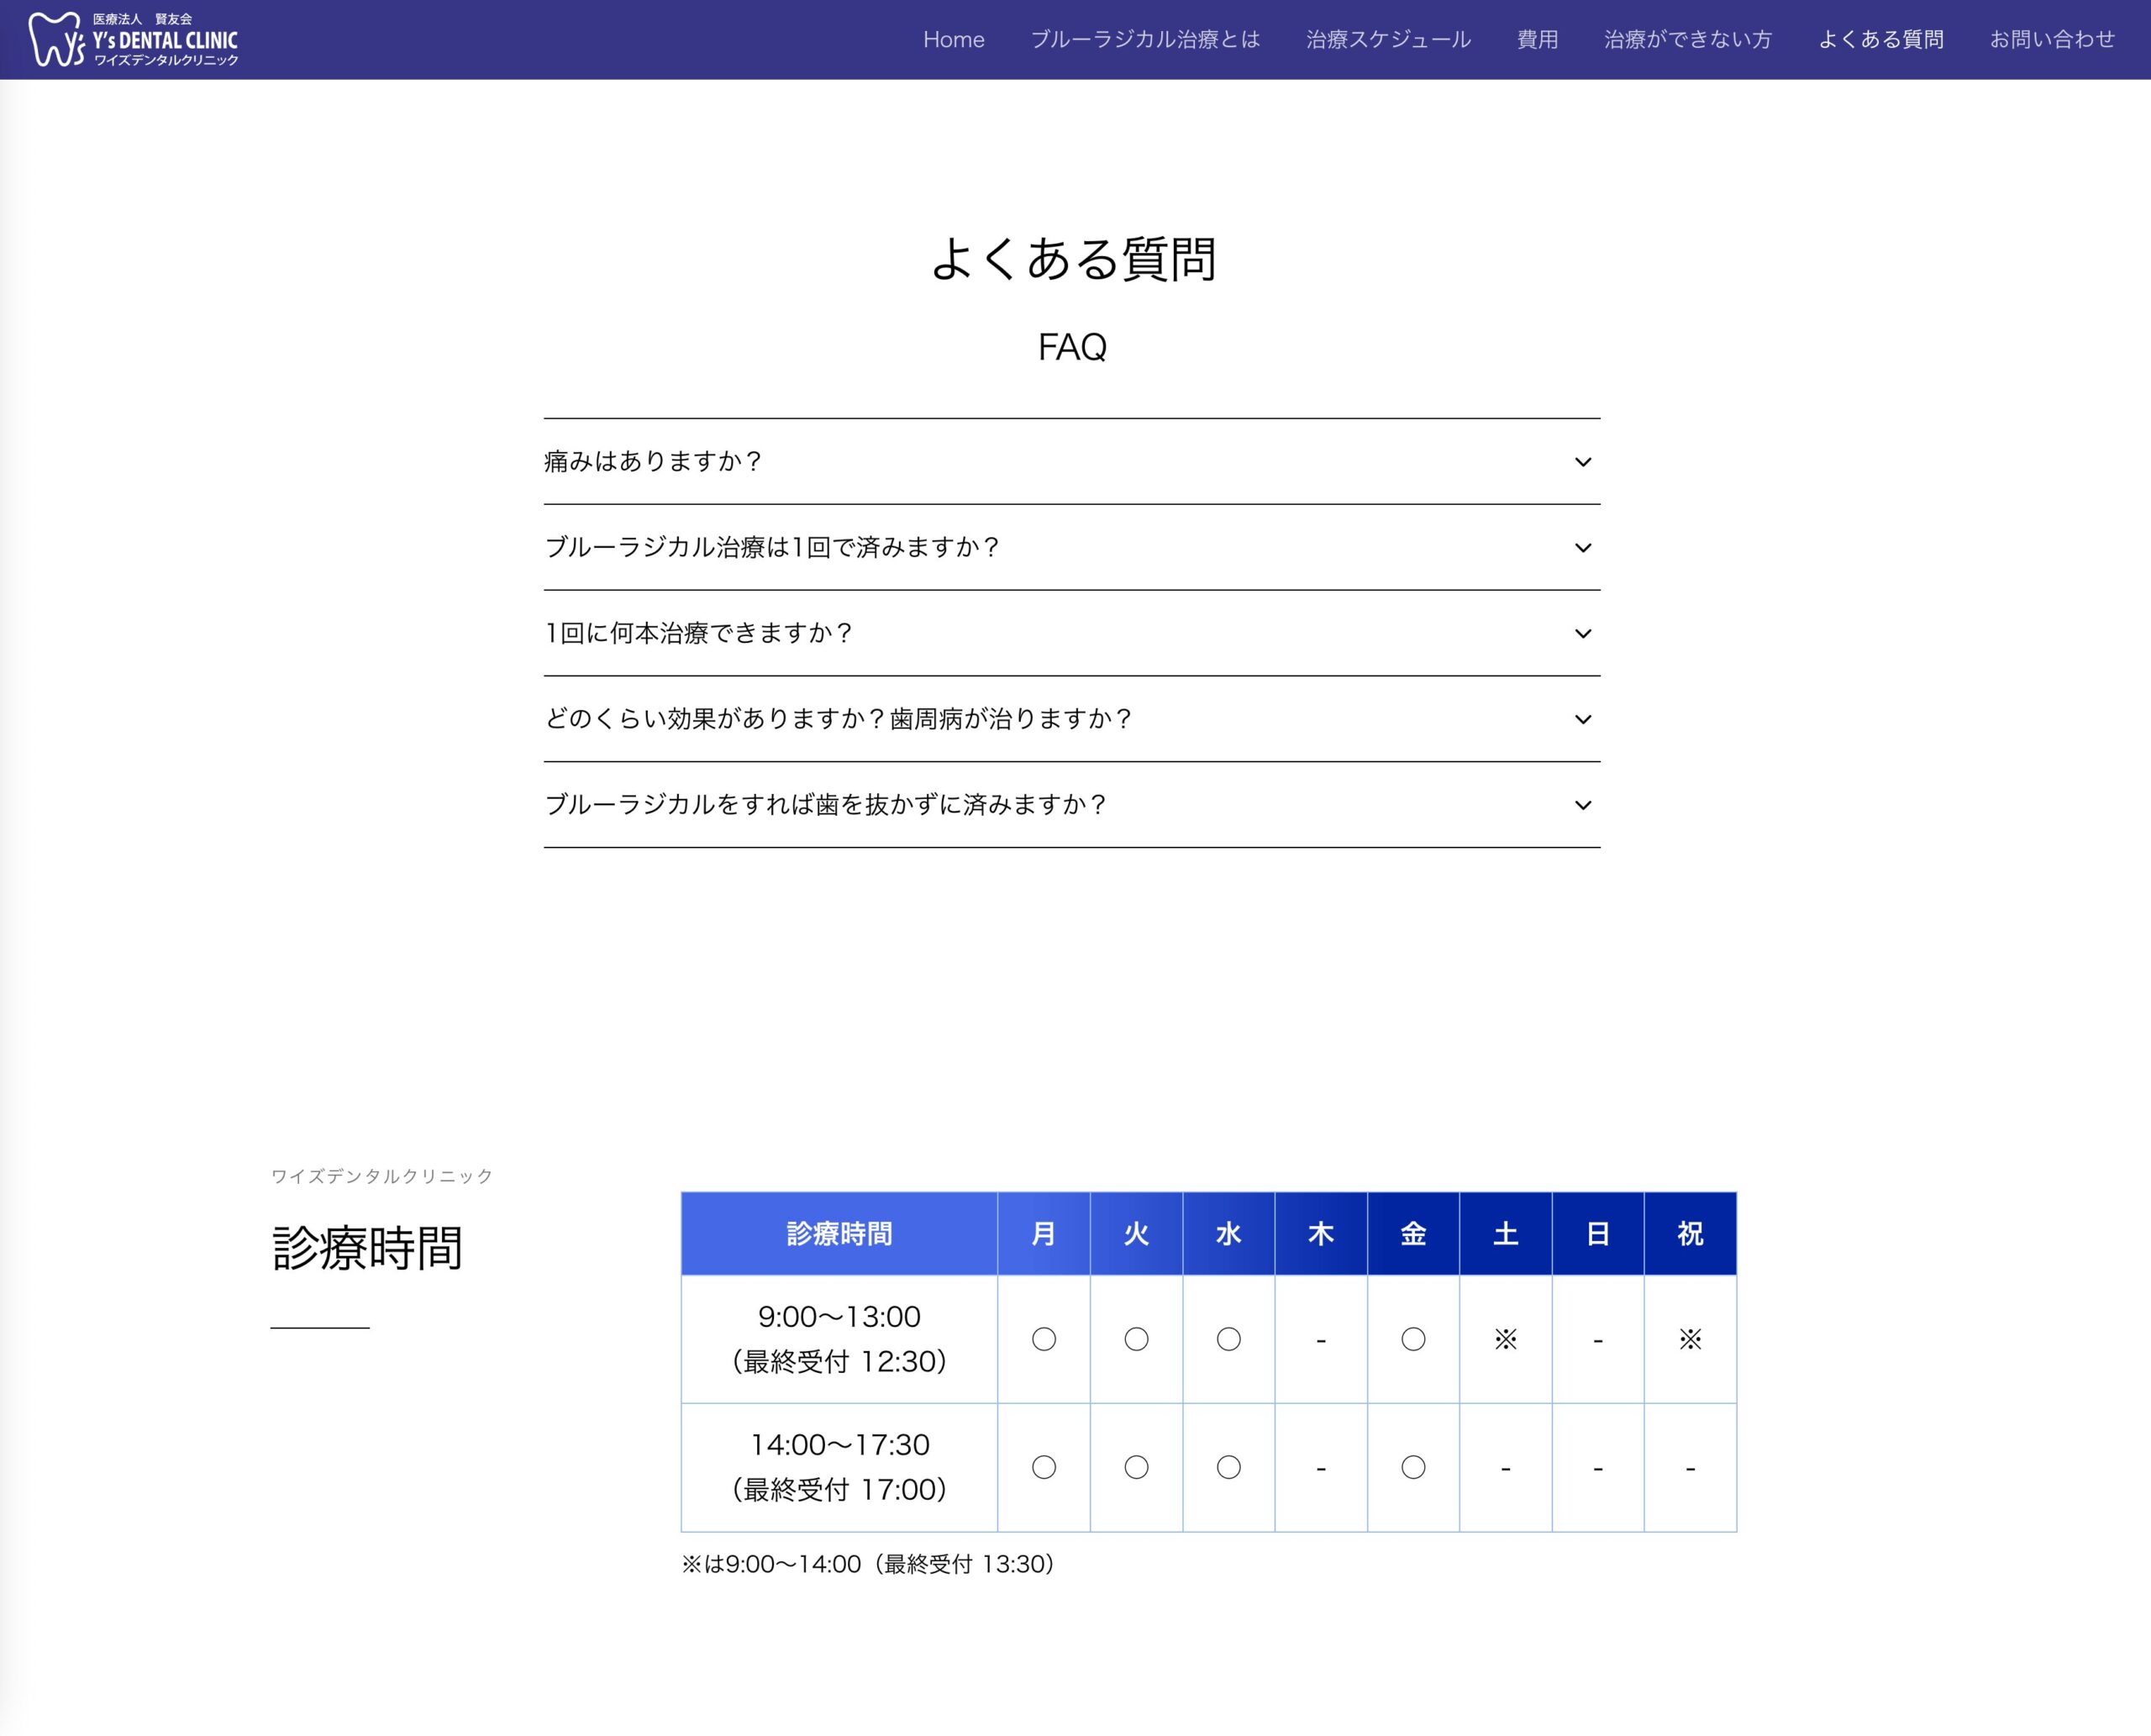Screen dimensions: 2151x1736
Task: Click chevron beside 痛みはありますか？
Action: pyautogui.click(x=1583, y=462)
